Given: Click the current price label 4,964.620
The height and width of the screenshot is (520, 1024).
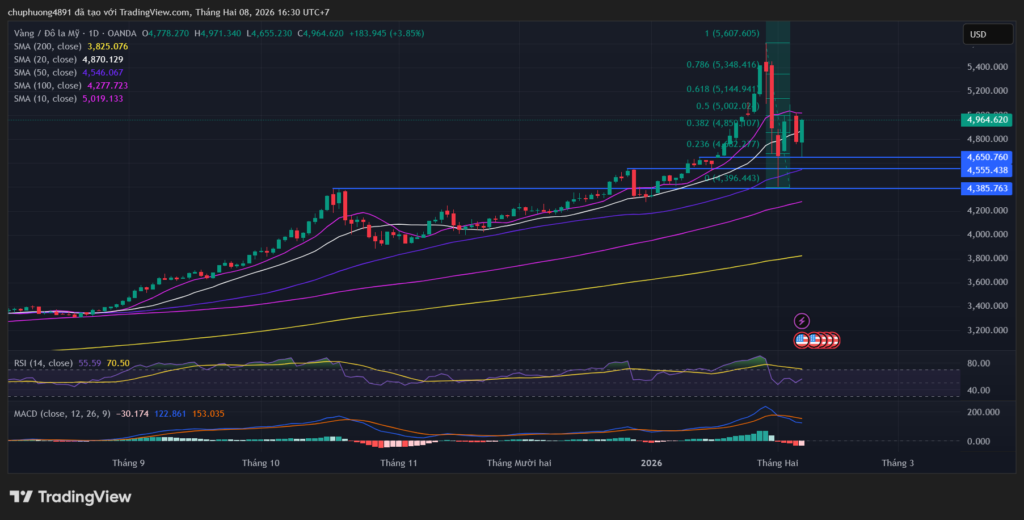Looking at the screenshot, I should coord(986,119).
